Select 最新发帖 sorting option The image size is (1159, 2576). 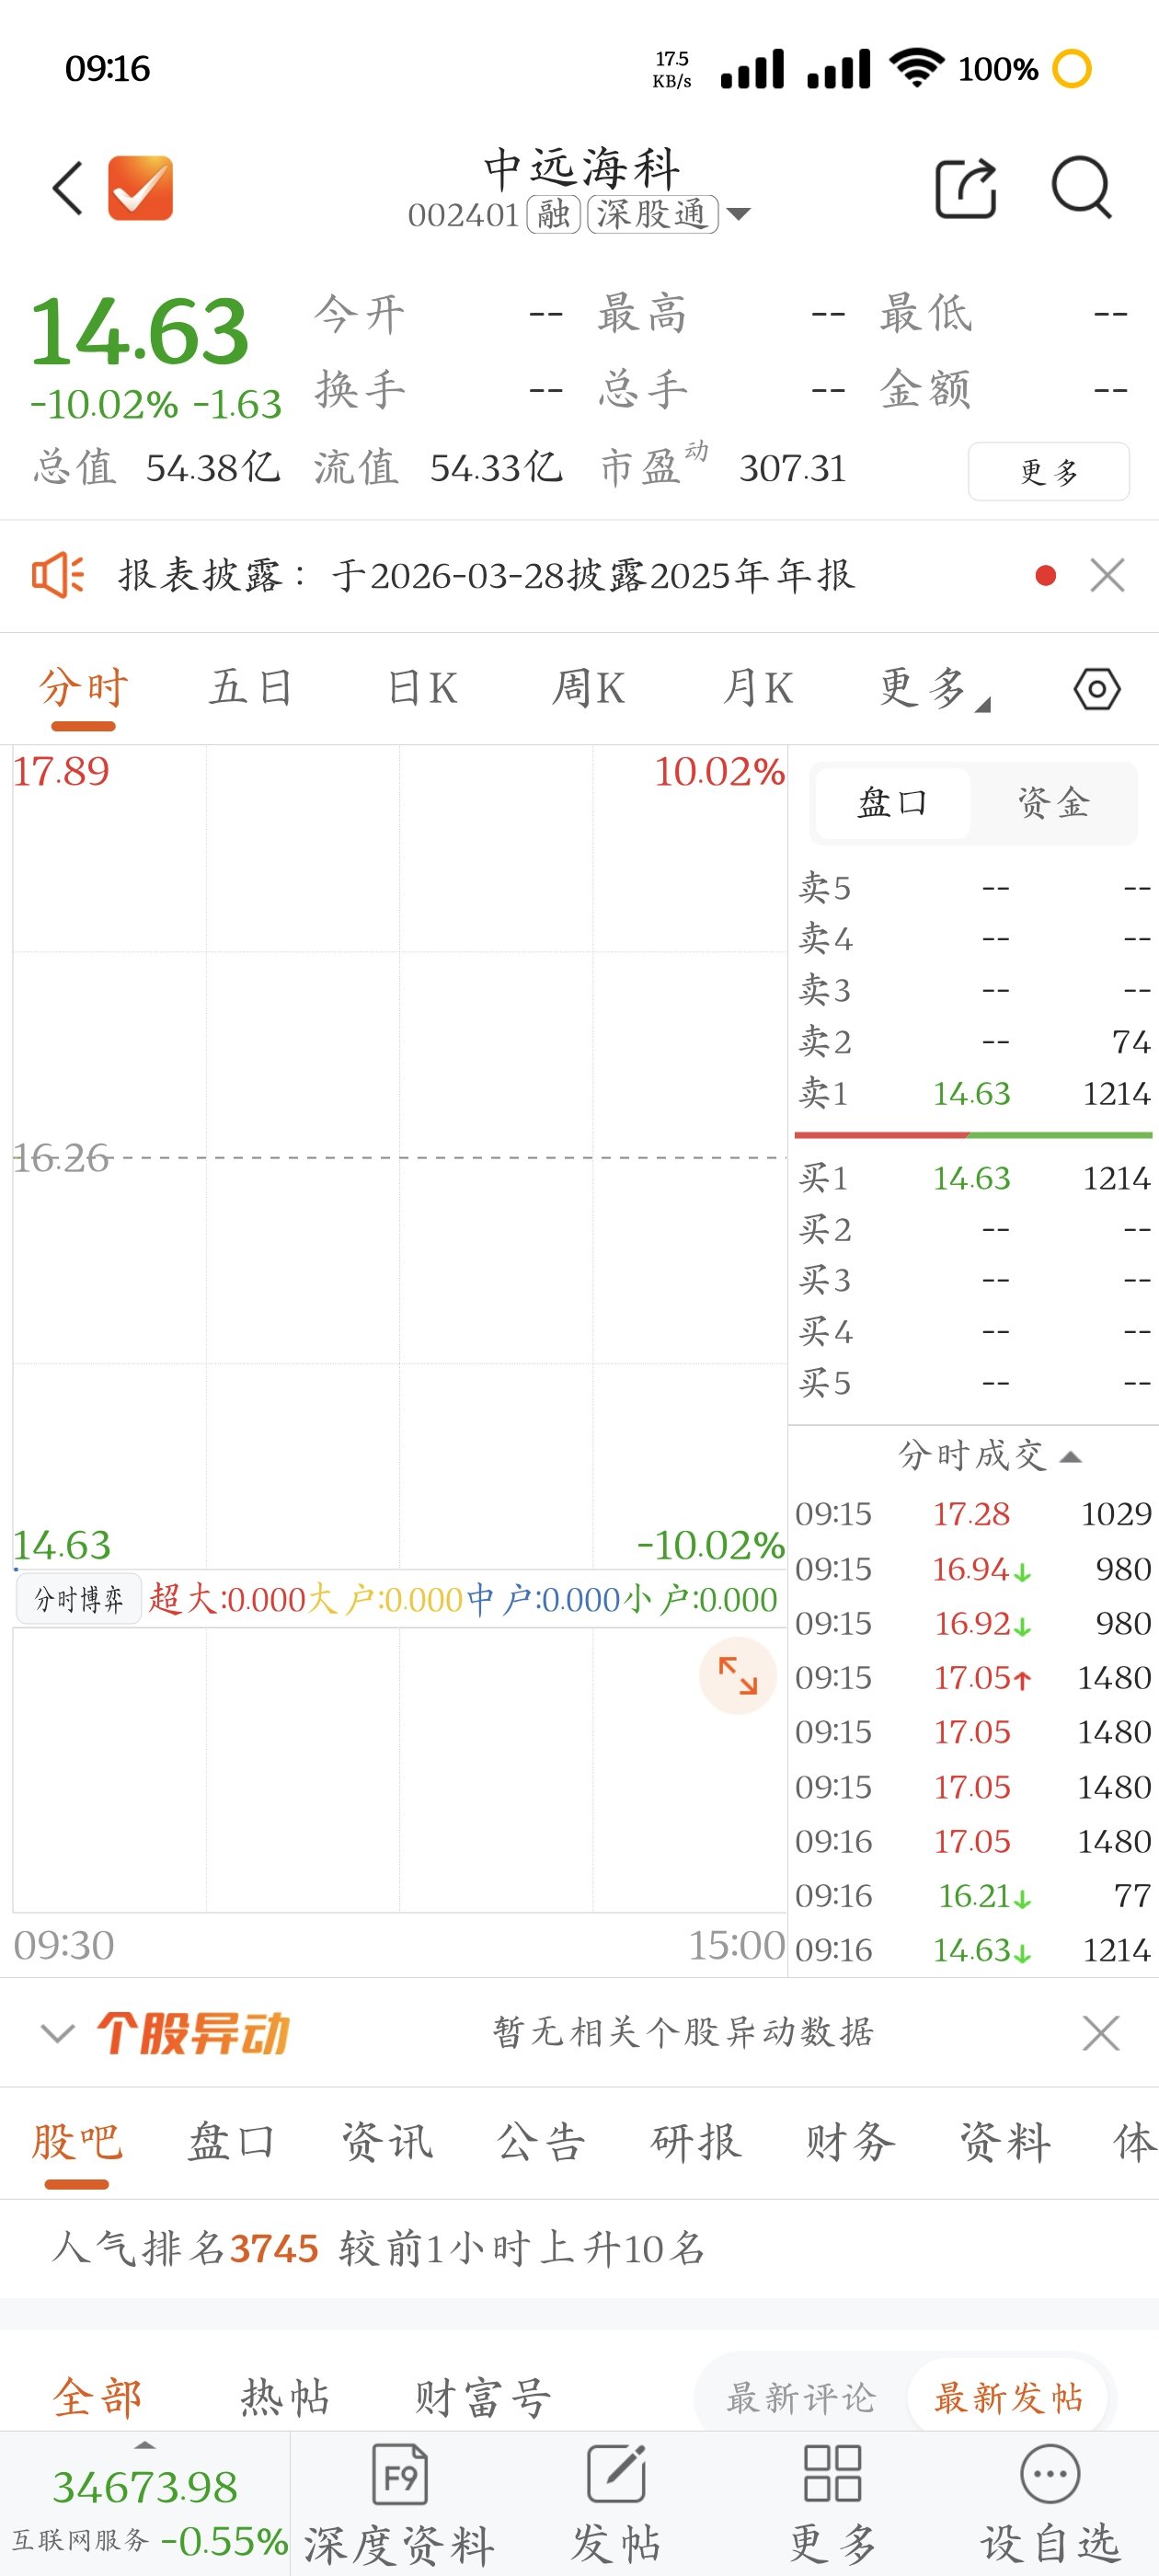pyautogui.click(x=1008, y=2397)
